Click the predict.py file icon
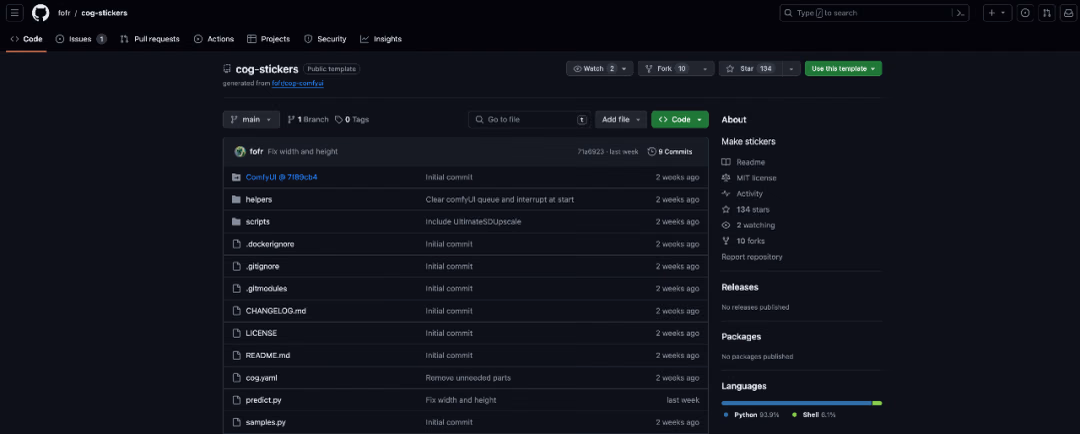The image size is (1080, 434). click(x=236, y=400)
